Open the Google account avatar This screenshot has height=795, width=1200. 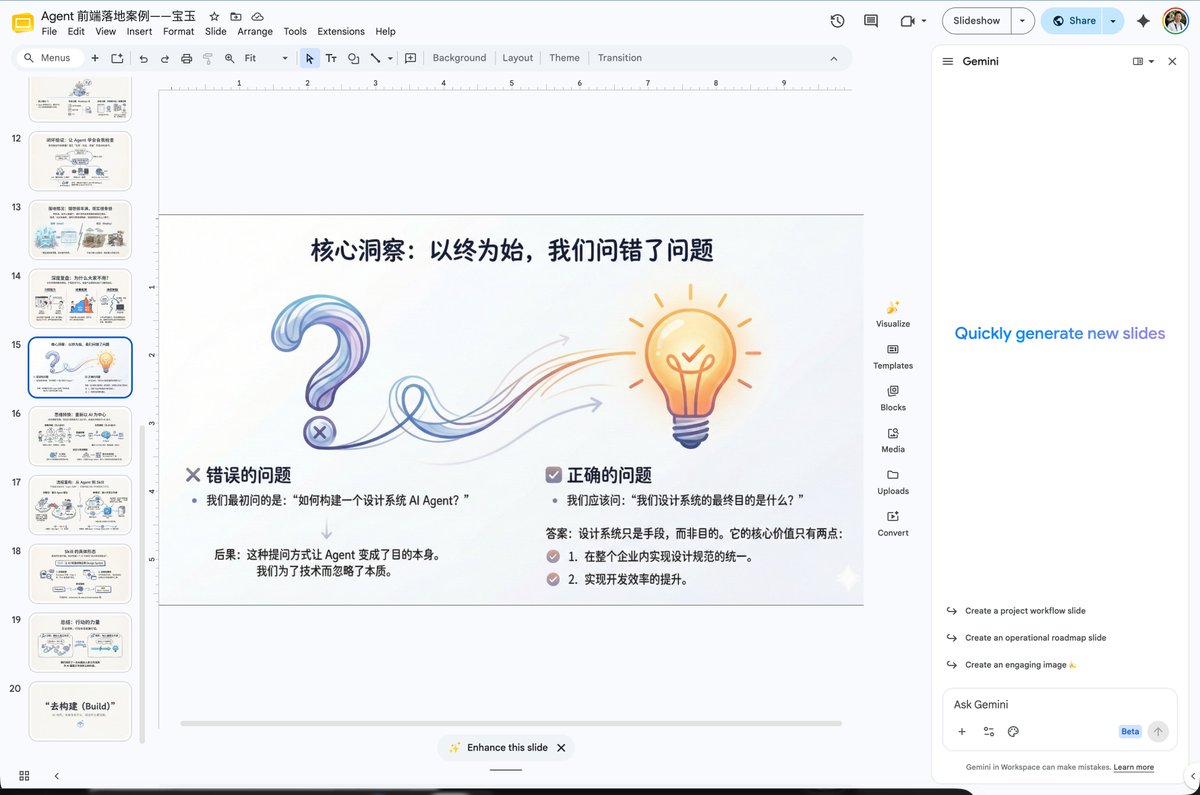coord(1176,21)
